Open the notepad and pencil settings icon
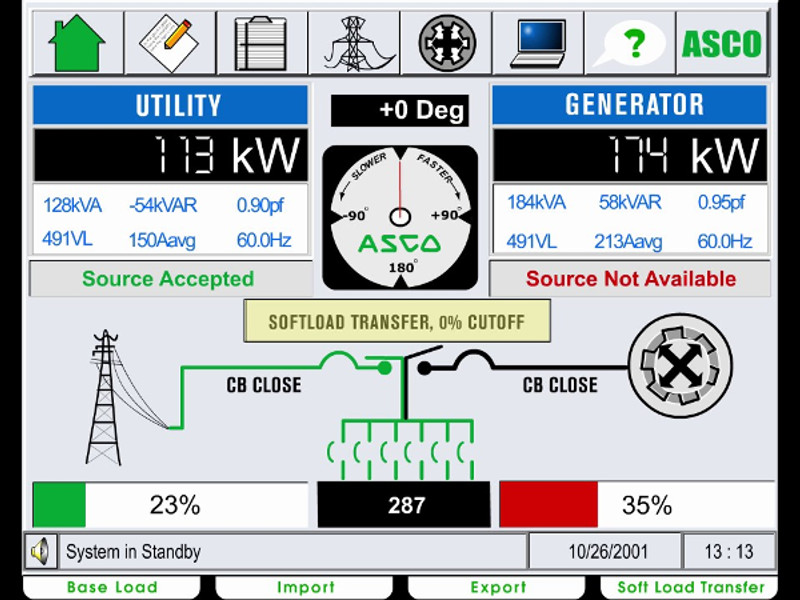The width and height of the screenshot is (800, 600). click(x=170, y=43)
